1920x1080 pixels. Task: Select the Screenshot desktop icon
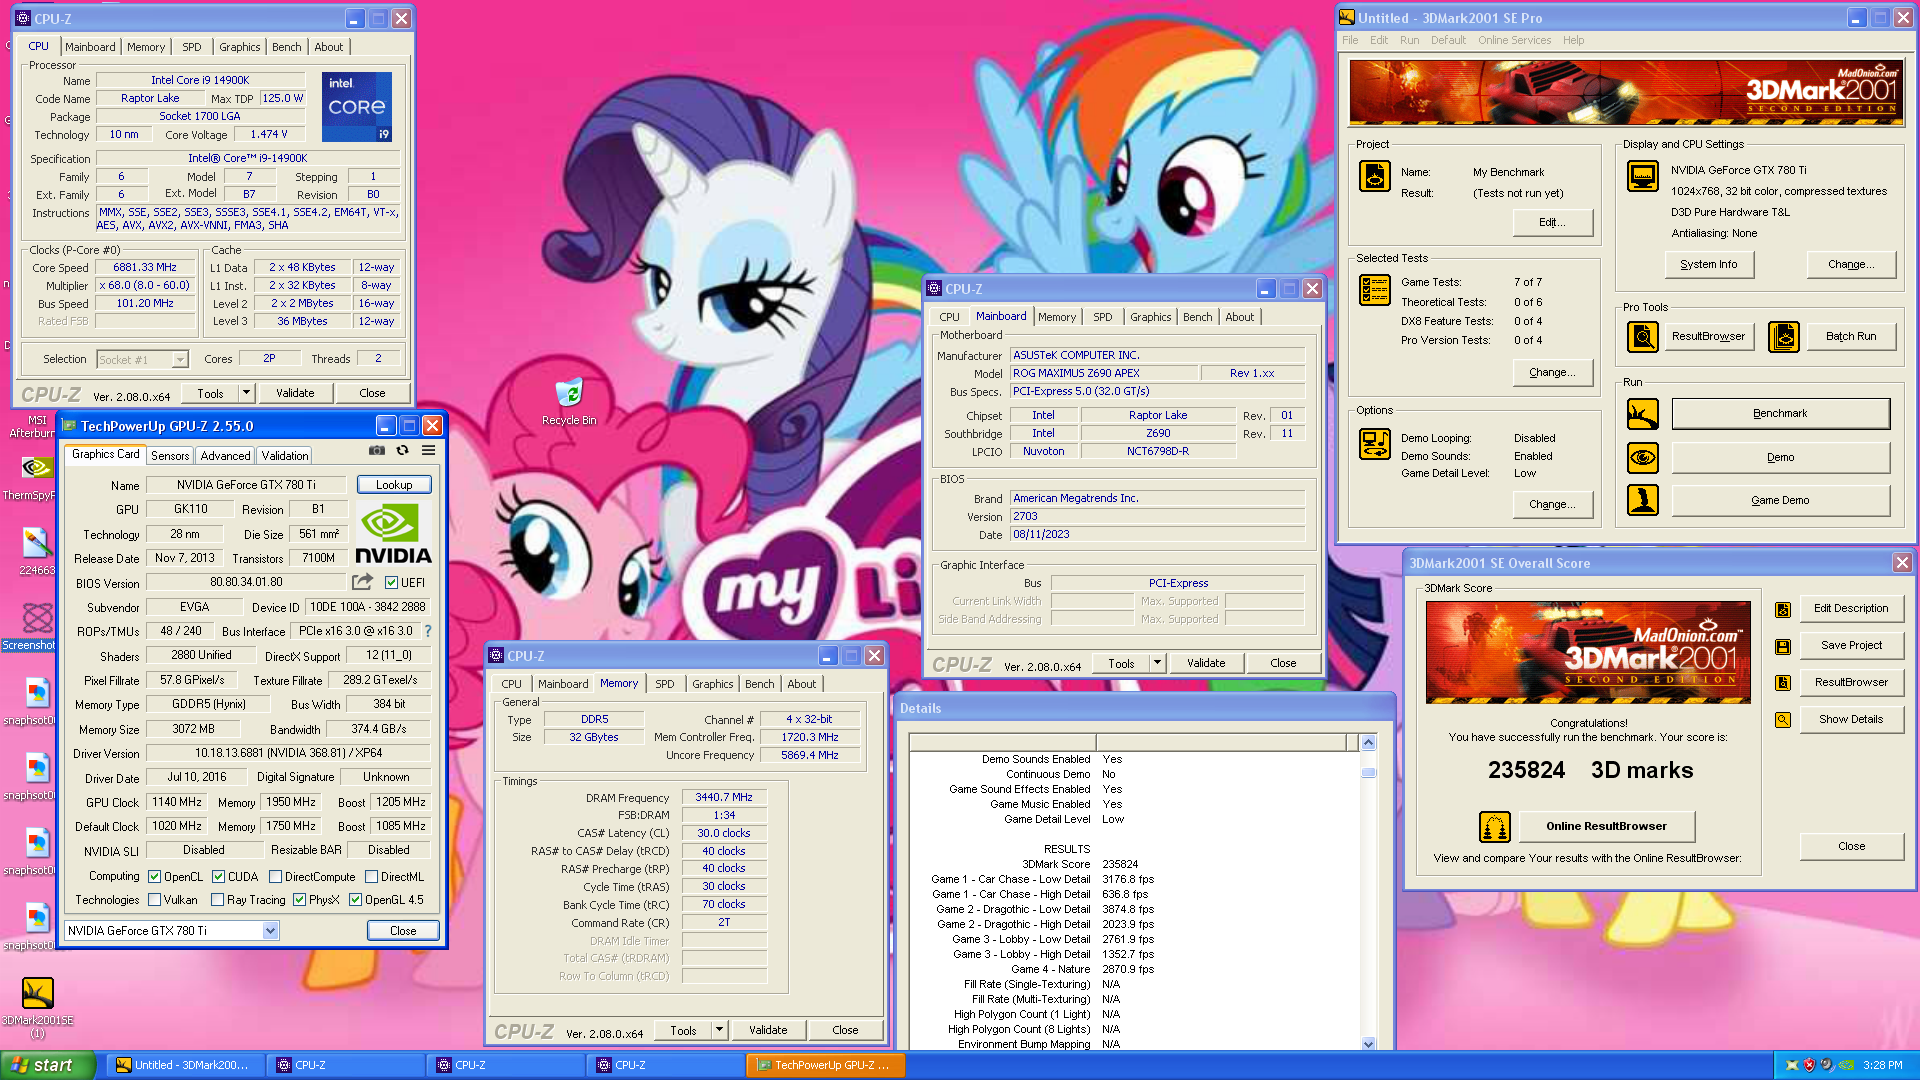pos(30,626)
